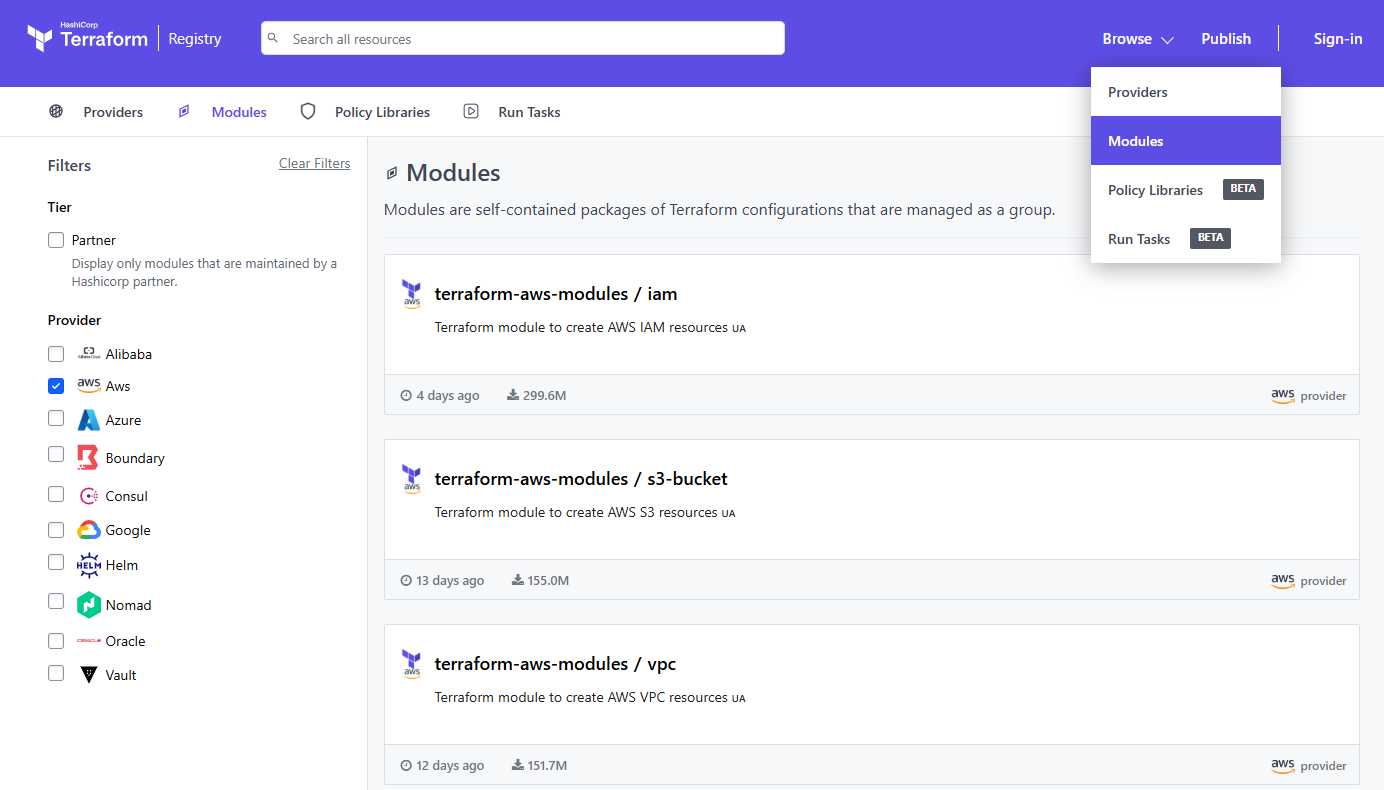Screen dimensions: 1384x790
Task: Click the Nomad provider logo
Action: [89, 605]
